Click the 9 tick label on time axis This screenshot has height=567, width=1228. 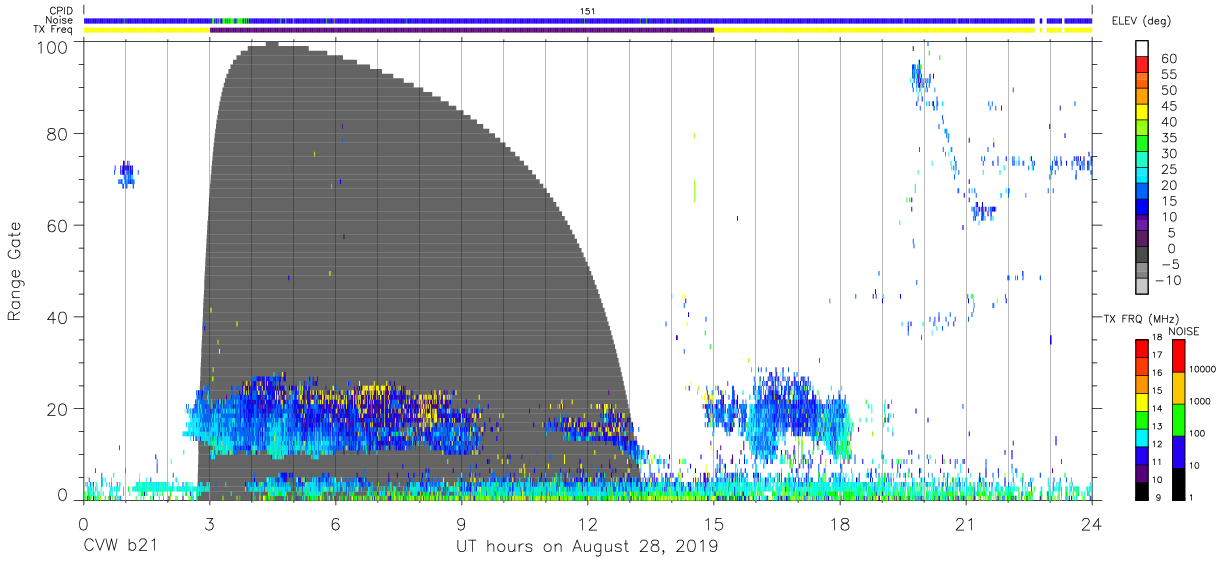pos(461,523)
